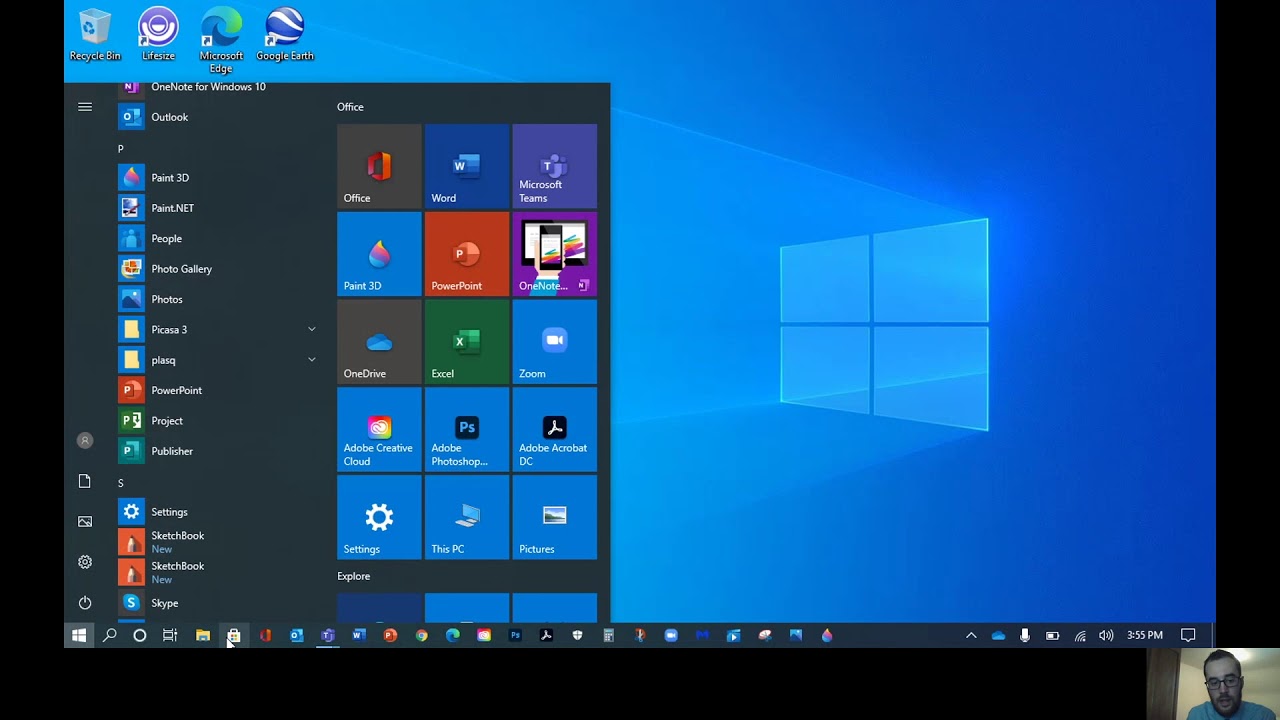Open the This PC tile
Screen dimensions: 1280x720
click(x=467, y=517)
